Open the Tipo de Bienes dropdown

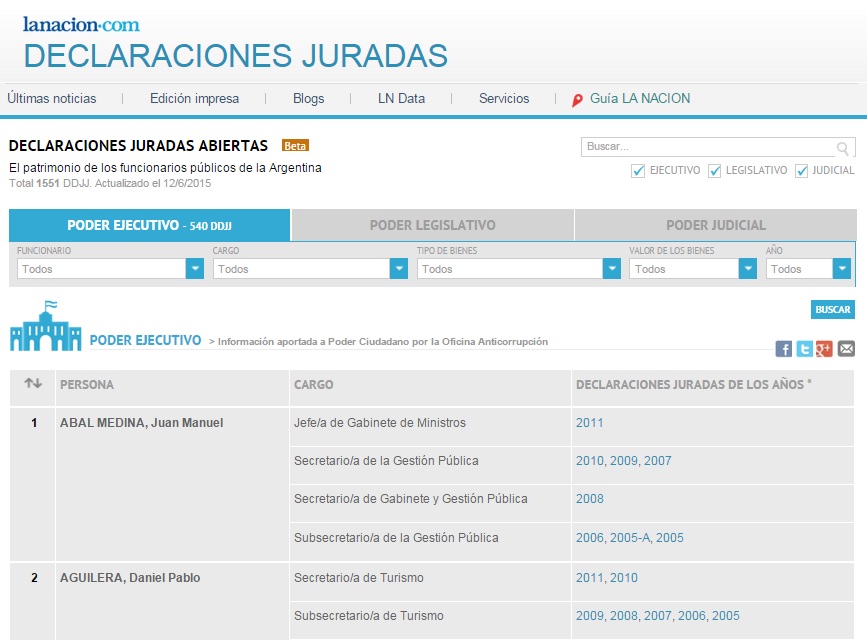[519, 269]
